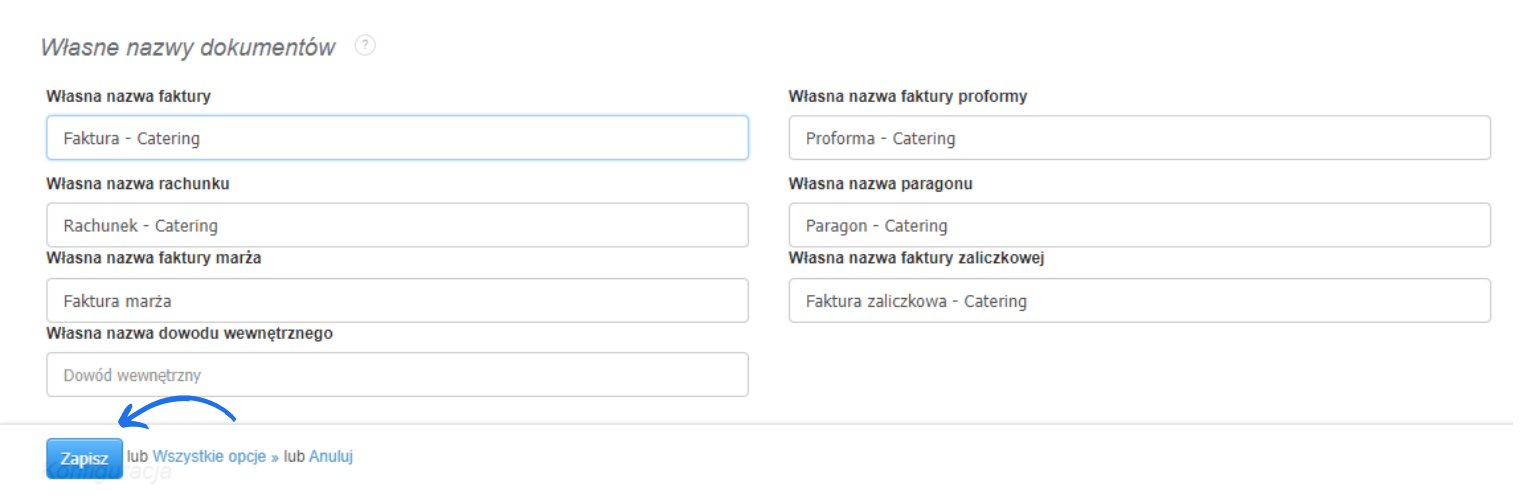The image size is (1526, 495).
Task: Focus the Faktura marża input field
Action: 397,300
